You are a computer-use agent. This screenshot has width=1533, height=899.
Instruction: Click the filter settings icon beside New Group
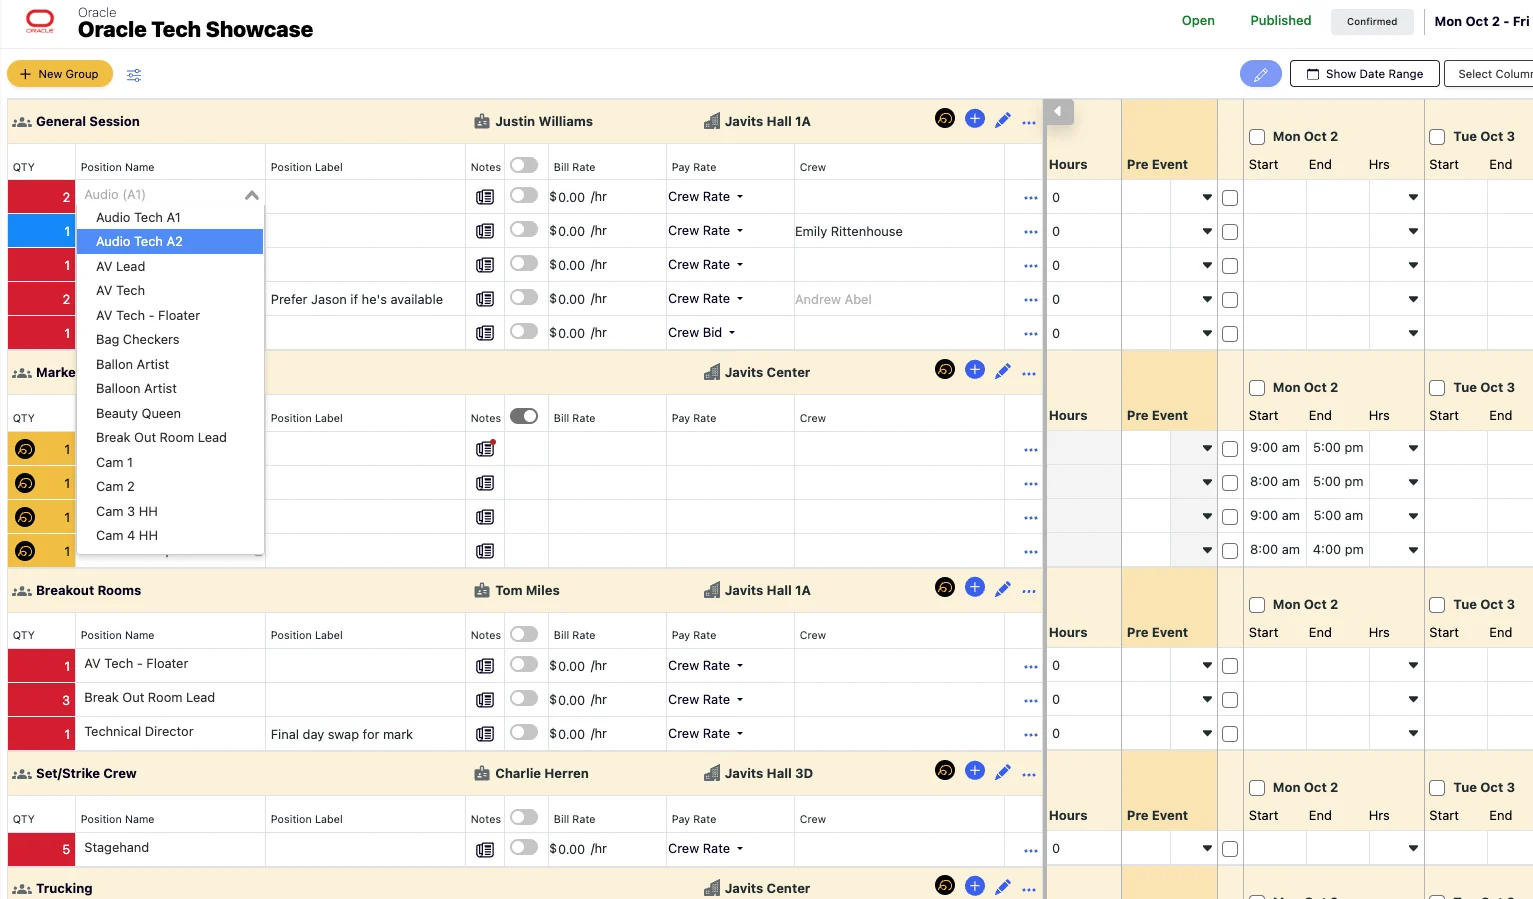click(134, 75)
